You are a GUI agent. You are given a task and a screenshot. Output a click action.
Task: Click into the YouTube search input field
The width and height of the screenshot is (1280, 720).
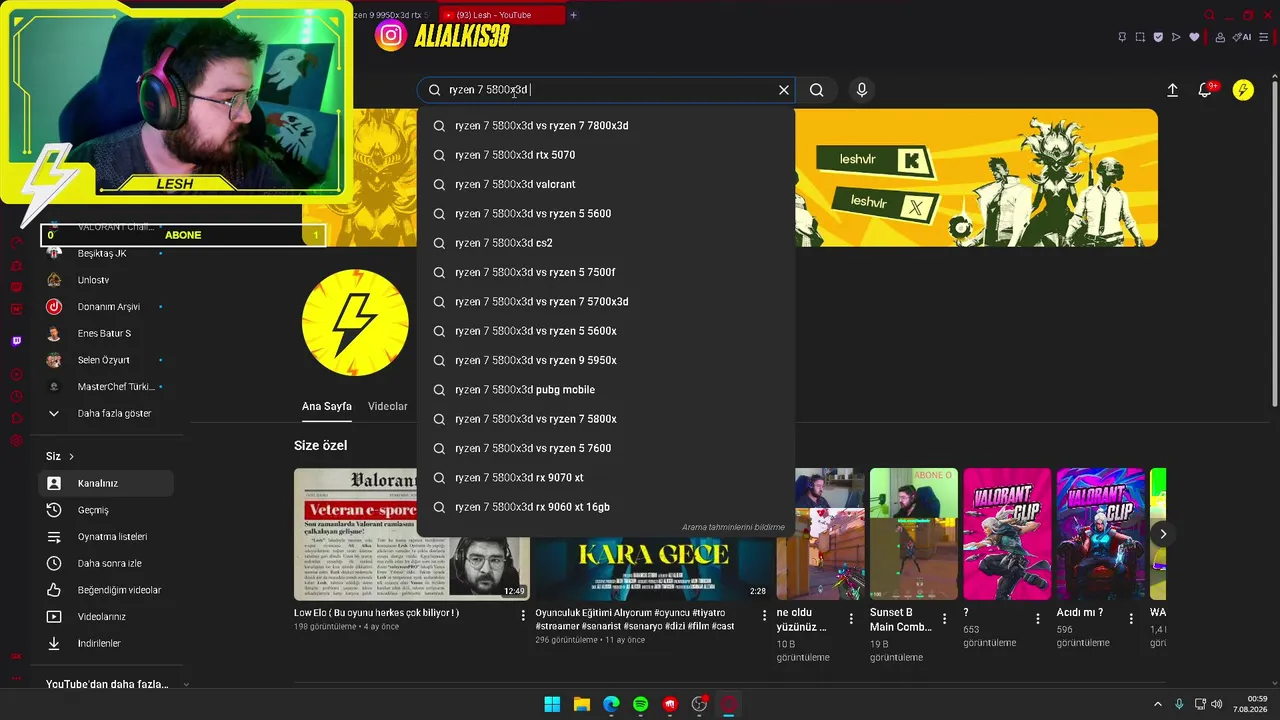608,90
